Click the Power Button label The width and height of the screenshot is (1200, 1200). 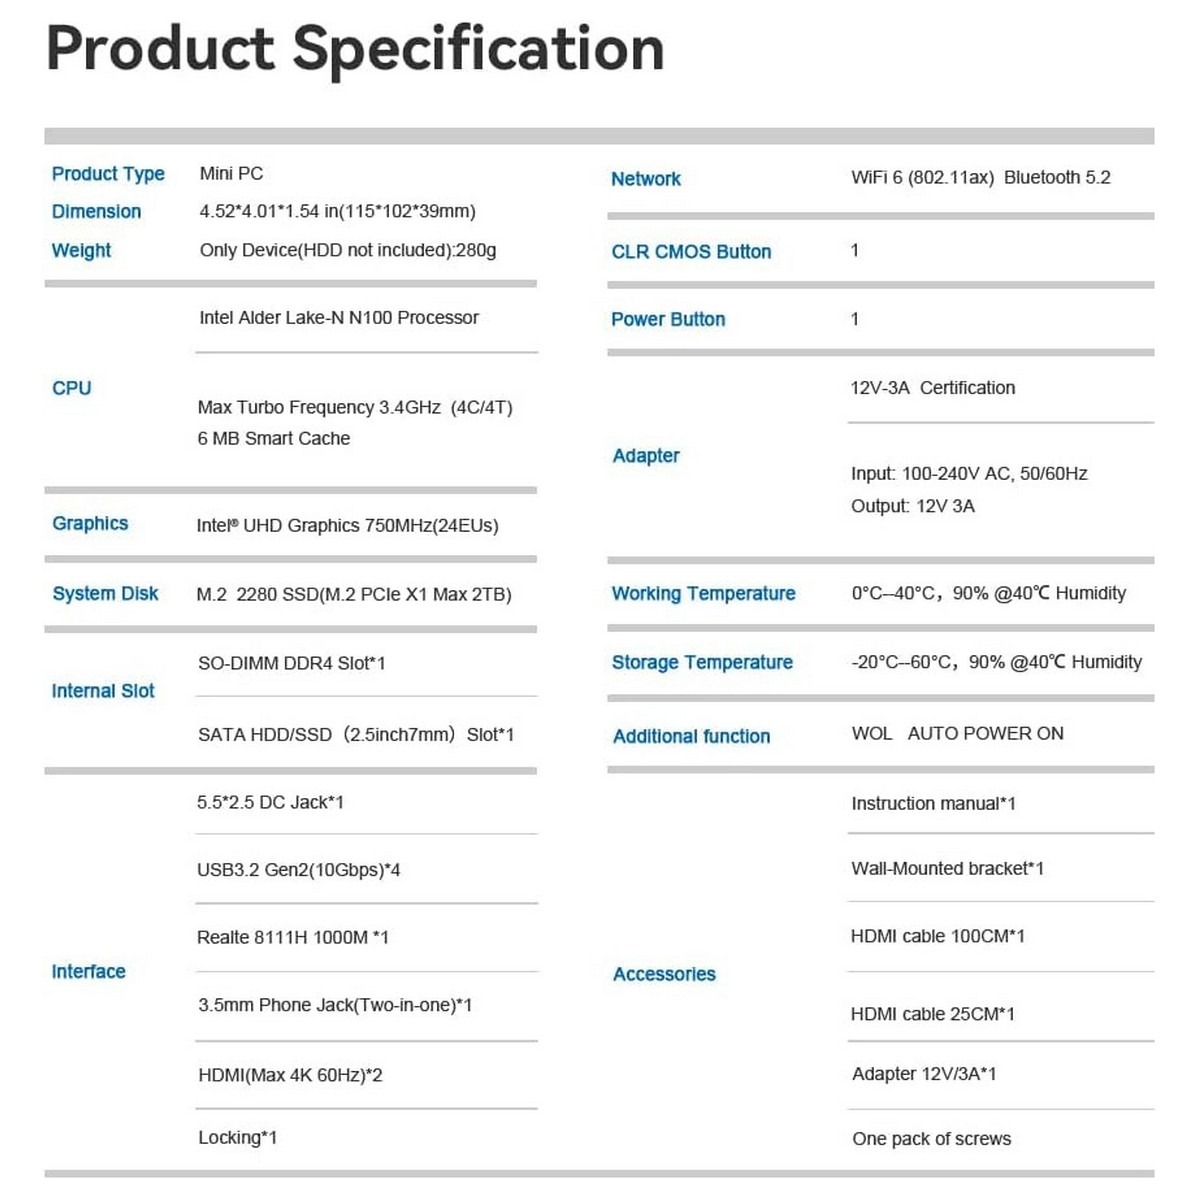(x=668, y=320)
